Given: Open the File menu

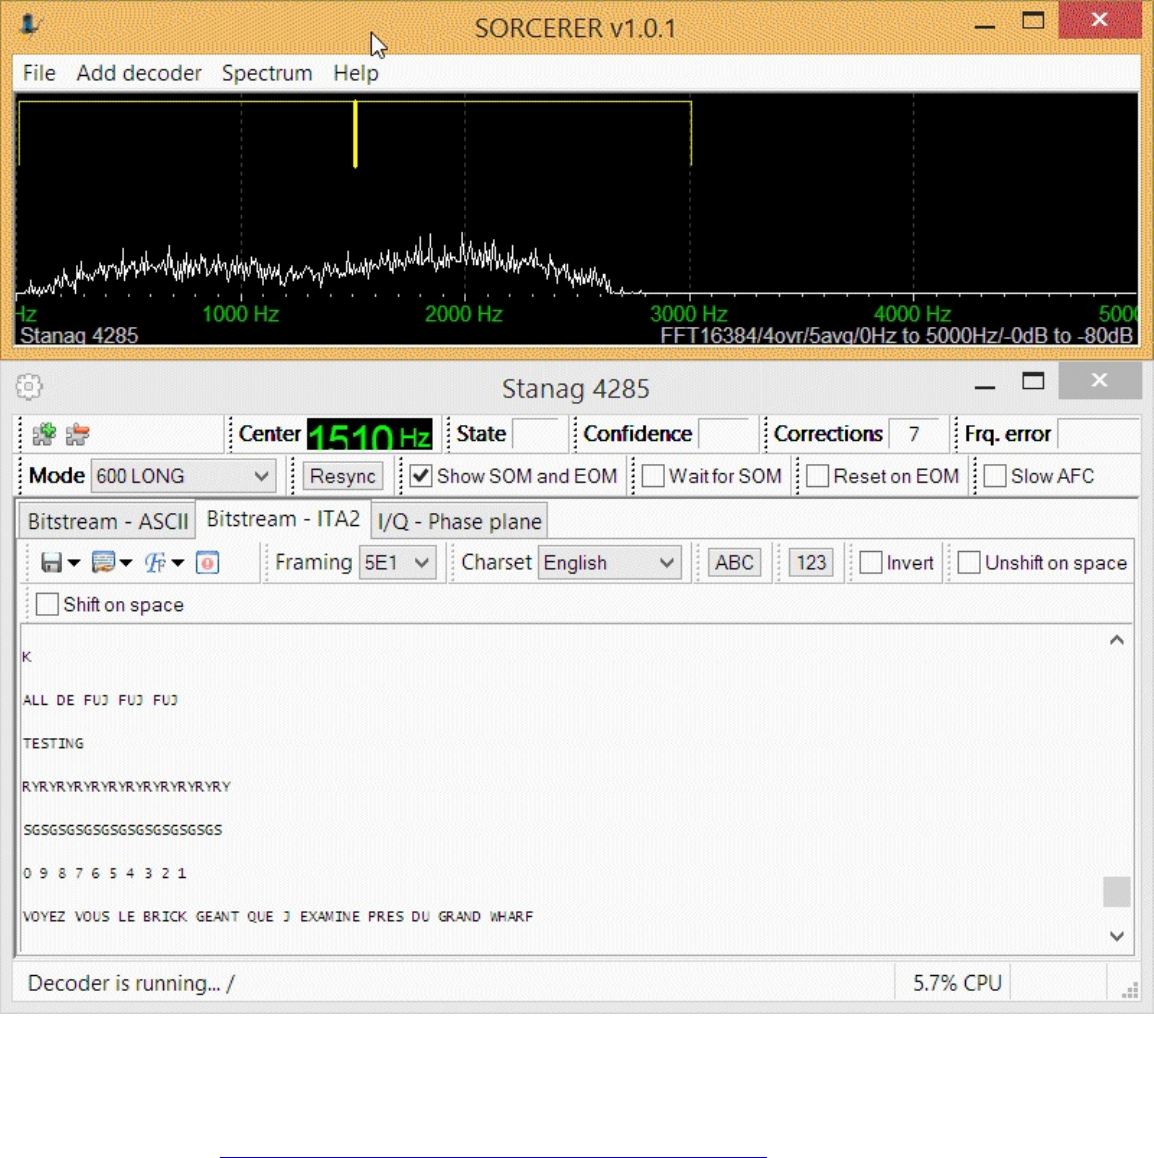Looking at the screenshot, I should click(39, 73).
